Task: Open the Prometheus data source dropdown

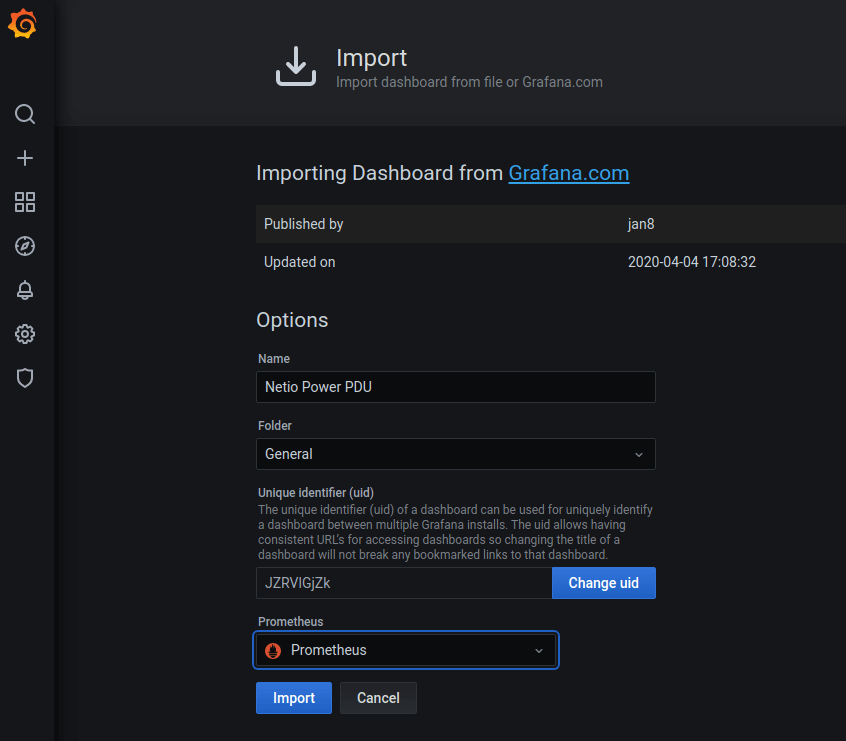Action: click(406, 650)
